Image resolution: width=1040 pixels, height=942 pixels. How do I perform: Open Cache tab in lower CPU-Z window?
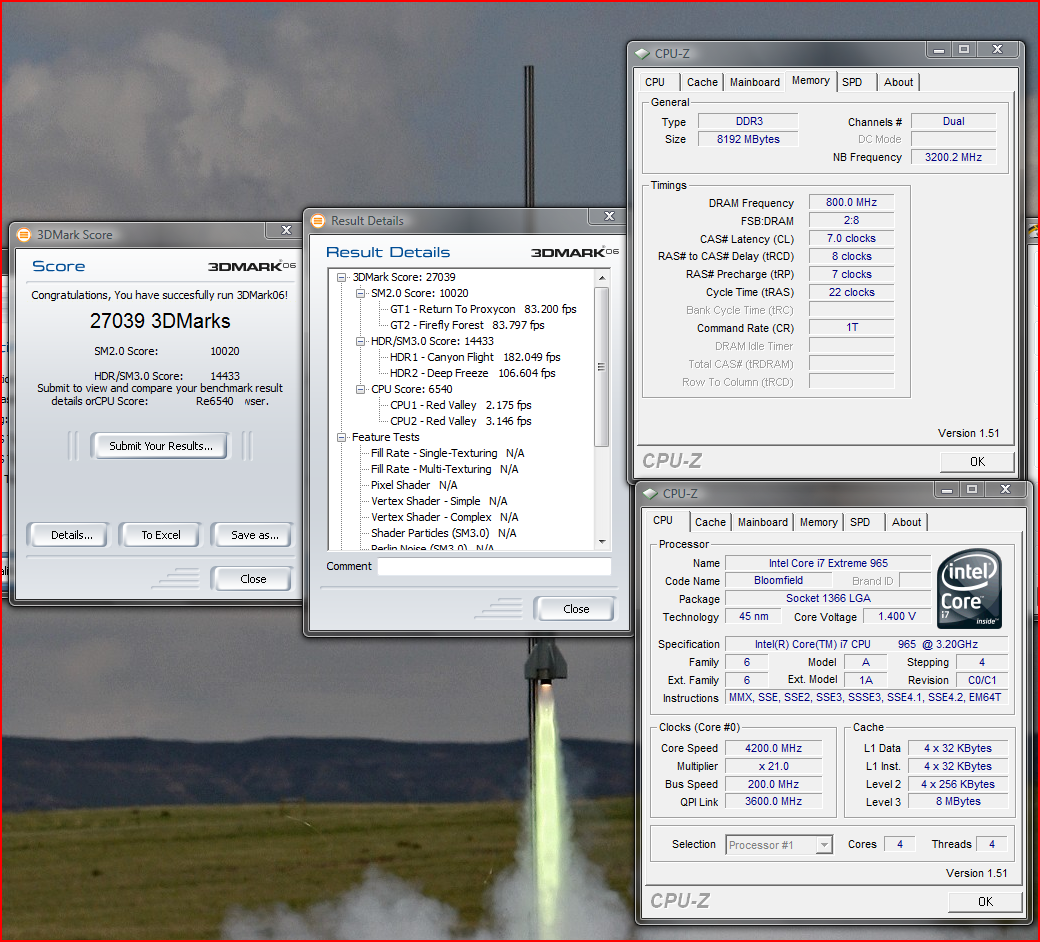710,522
